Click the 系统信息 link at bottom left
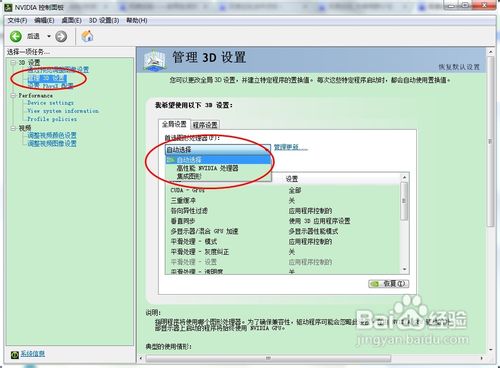 coord(33,354)
